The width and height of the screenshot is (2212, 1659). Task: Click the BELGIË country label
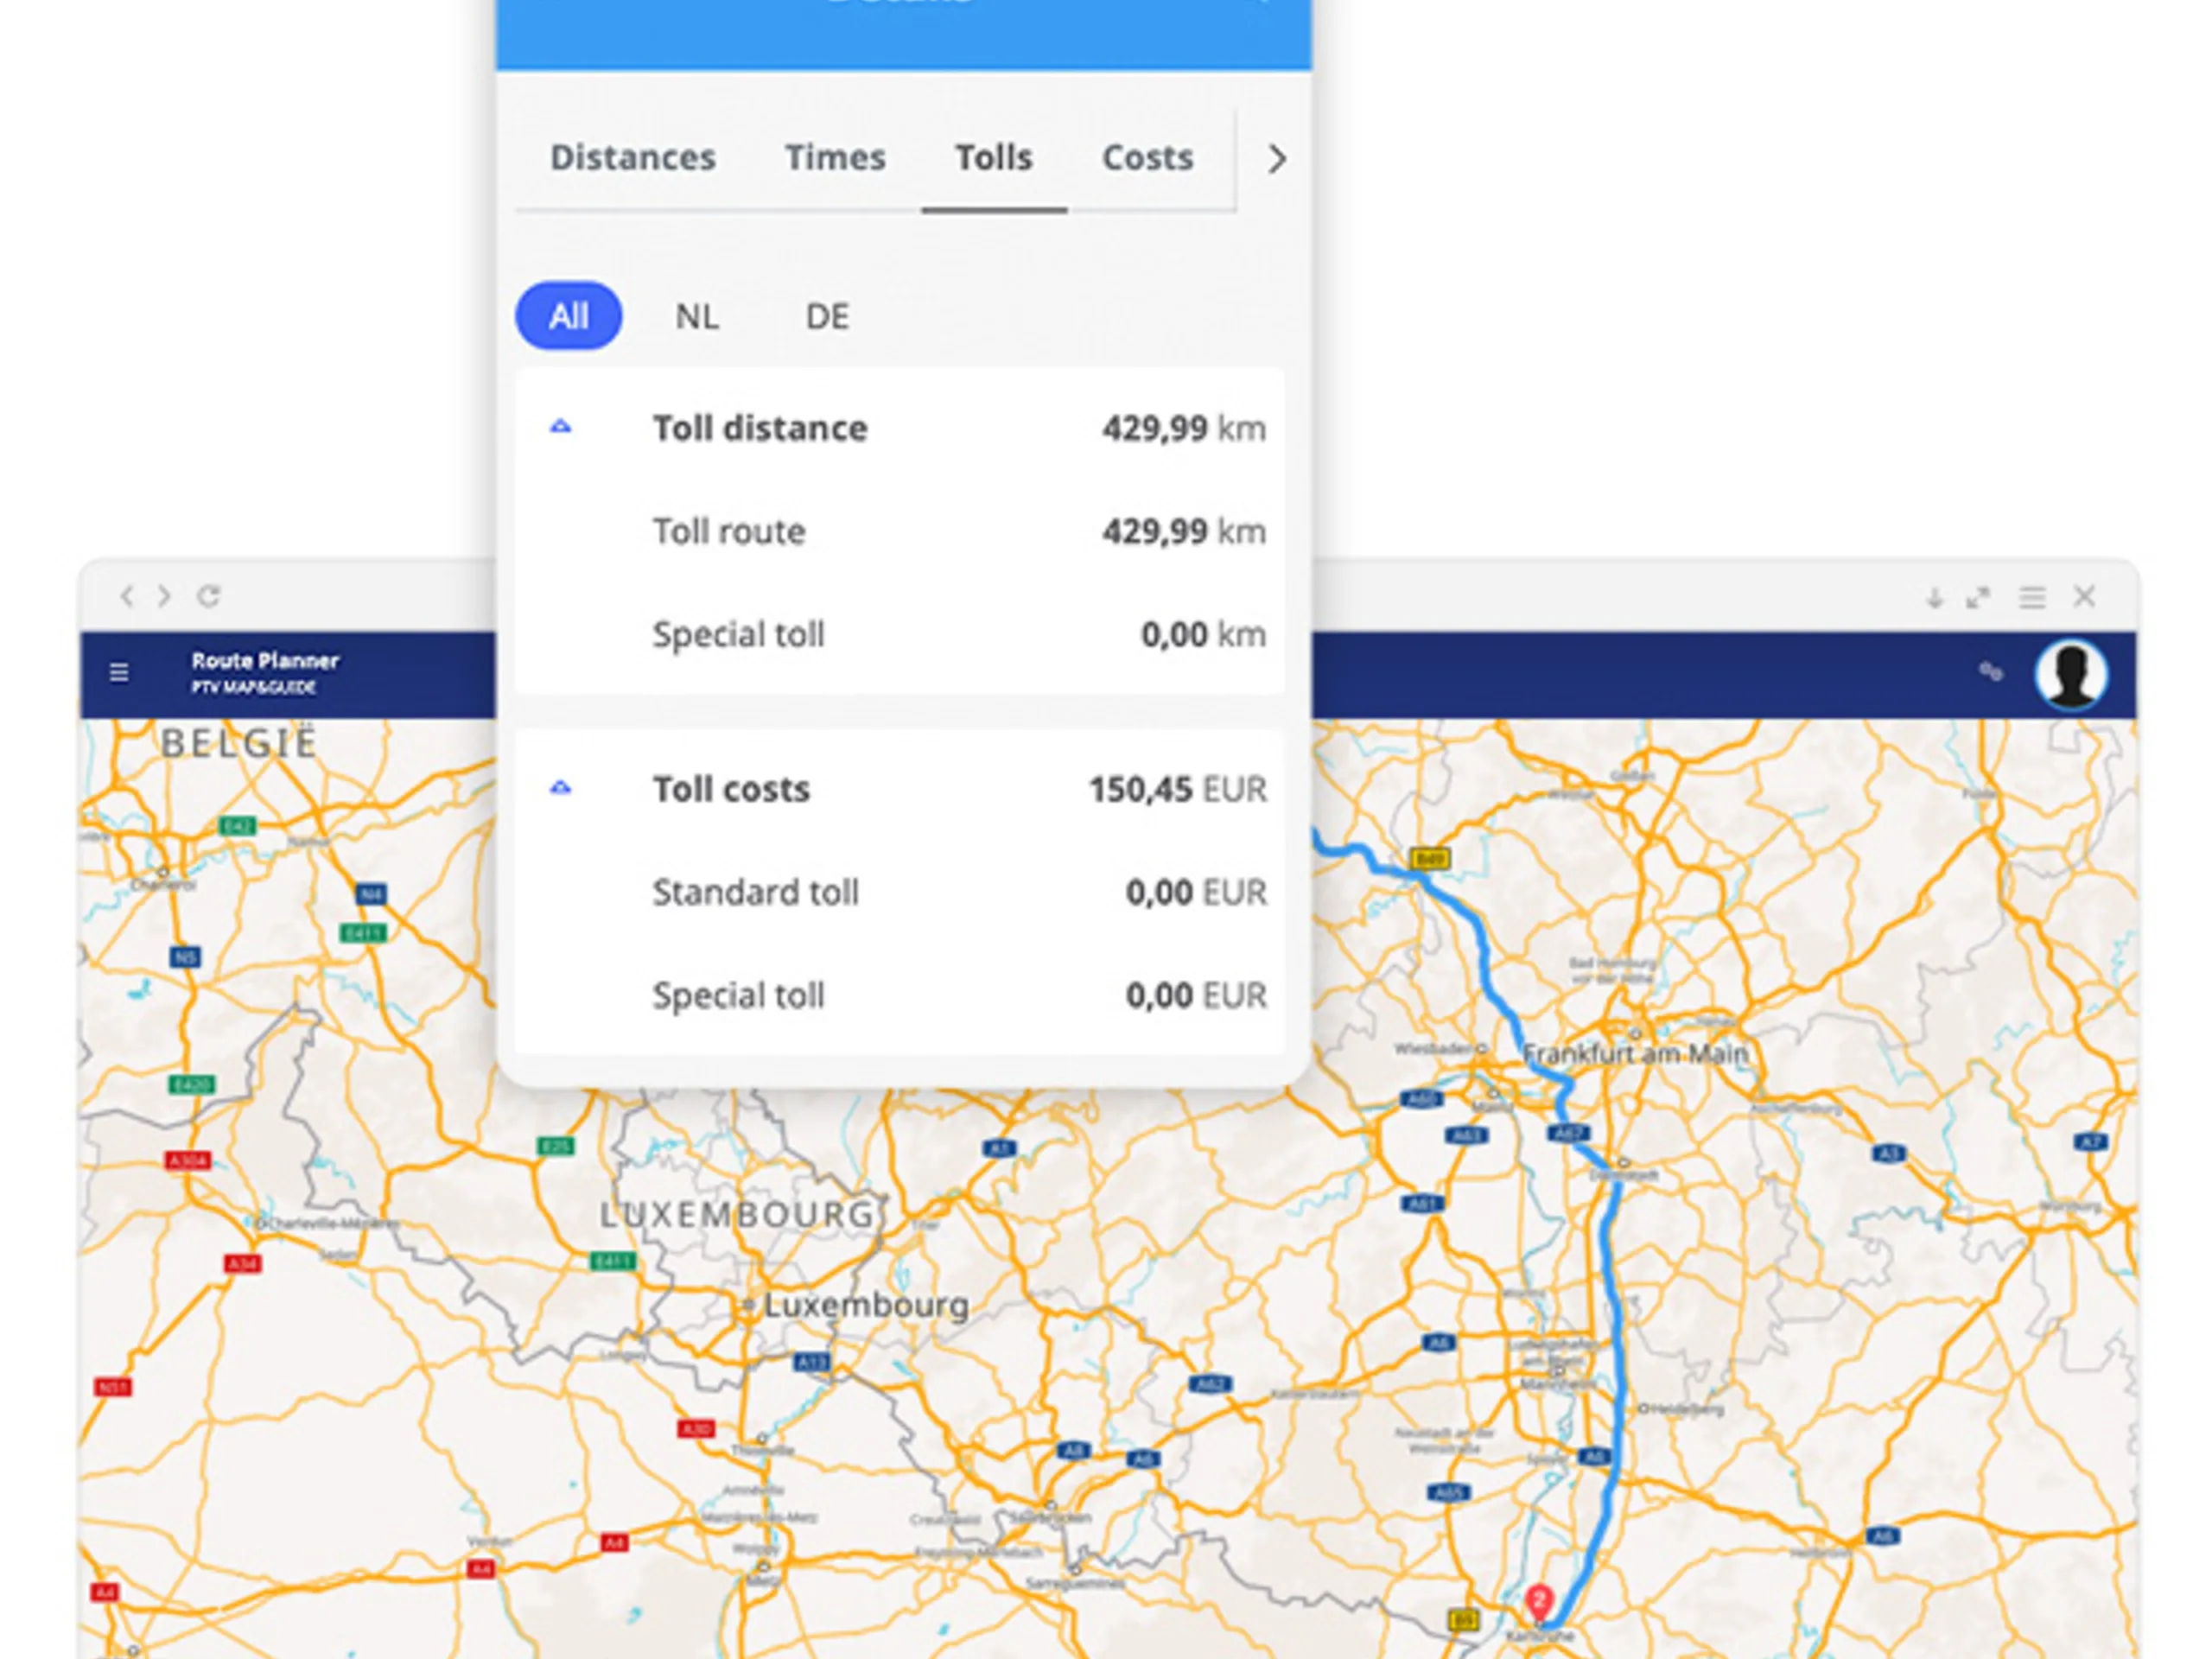239,743
